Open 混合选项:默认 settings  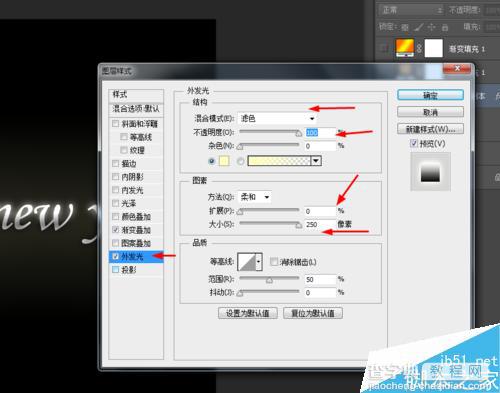click(136, 109)
